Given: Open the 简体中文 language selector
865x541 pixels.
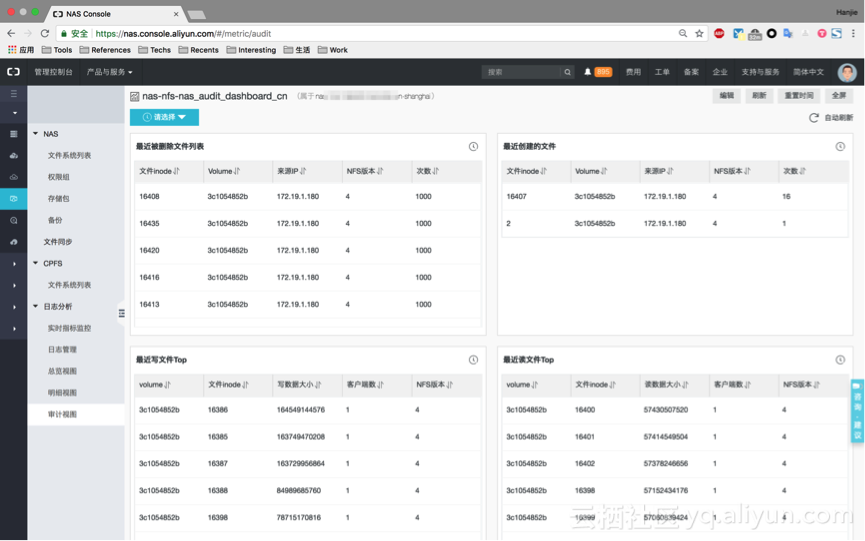Looking at the screenshot, I should coord(808,72).
